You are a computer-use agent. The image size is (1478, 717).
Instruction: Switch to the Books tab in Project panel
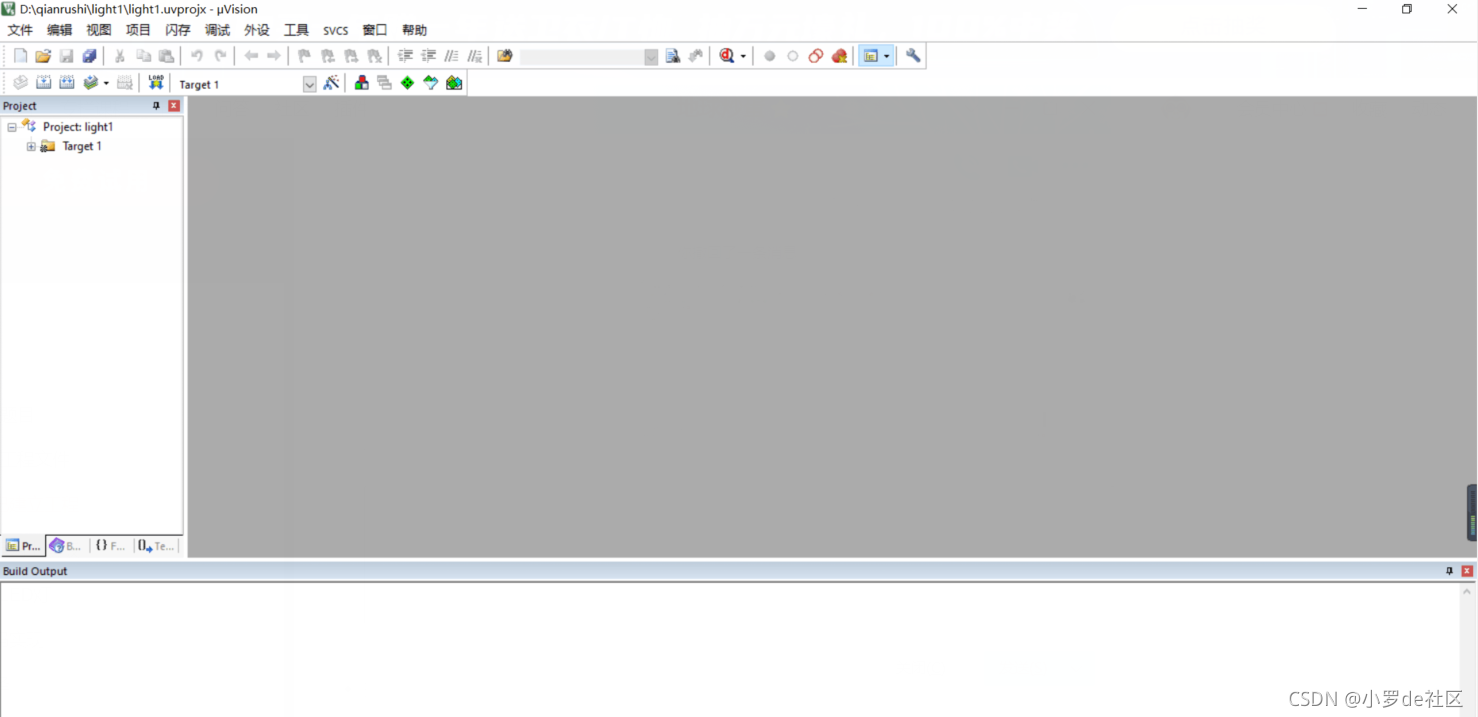(67, 546)
